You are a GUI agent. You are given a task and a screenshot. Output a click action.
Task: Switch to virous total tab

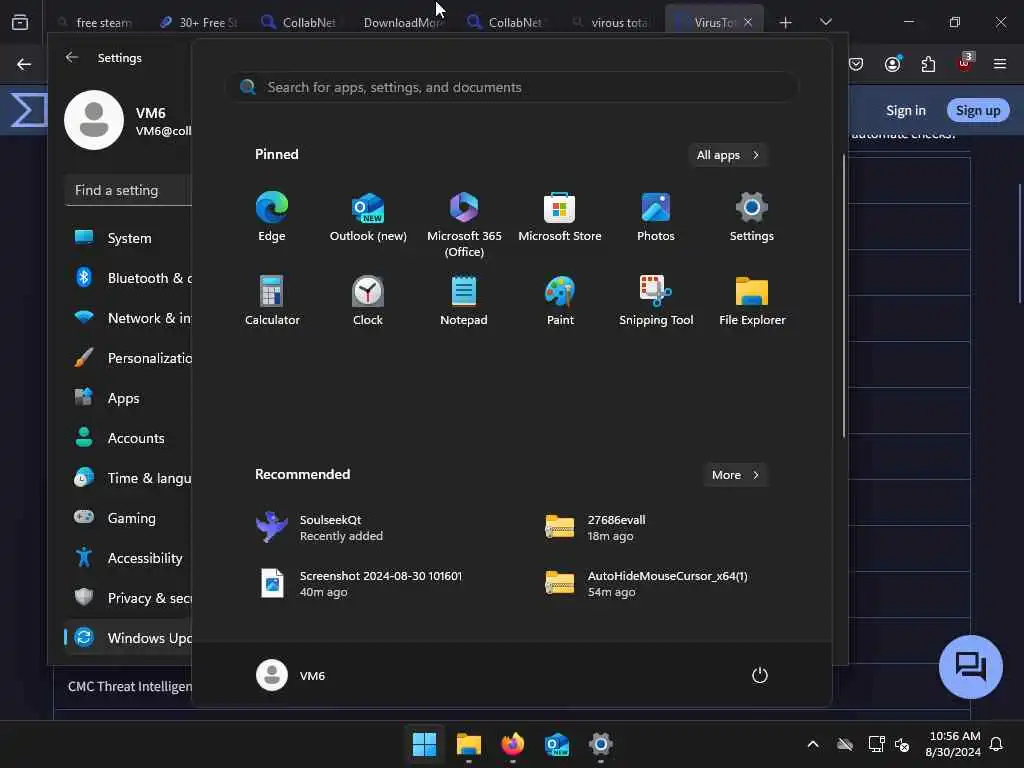[x=611, y=23]
